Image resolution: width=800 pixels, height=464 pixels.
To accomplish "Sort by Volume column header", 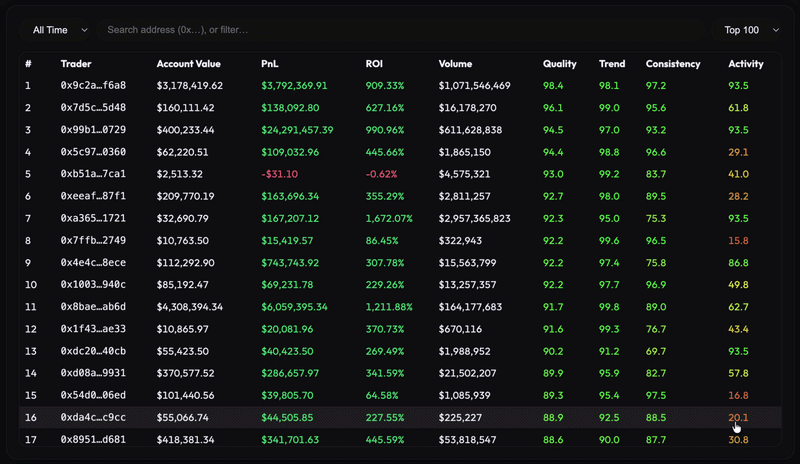I will click(455, 64).
